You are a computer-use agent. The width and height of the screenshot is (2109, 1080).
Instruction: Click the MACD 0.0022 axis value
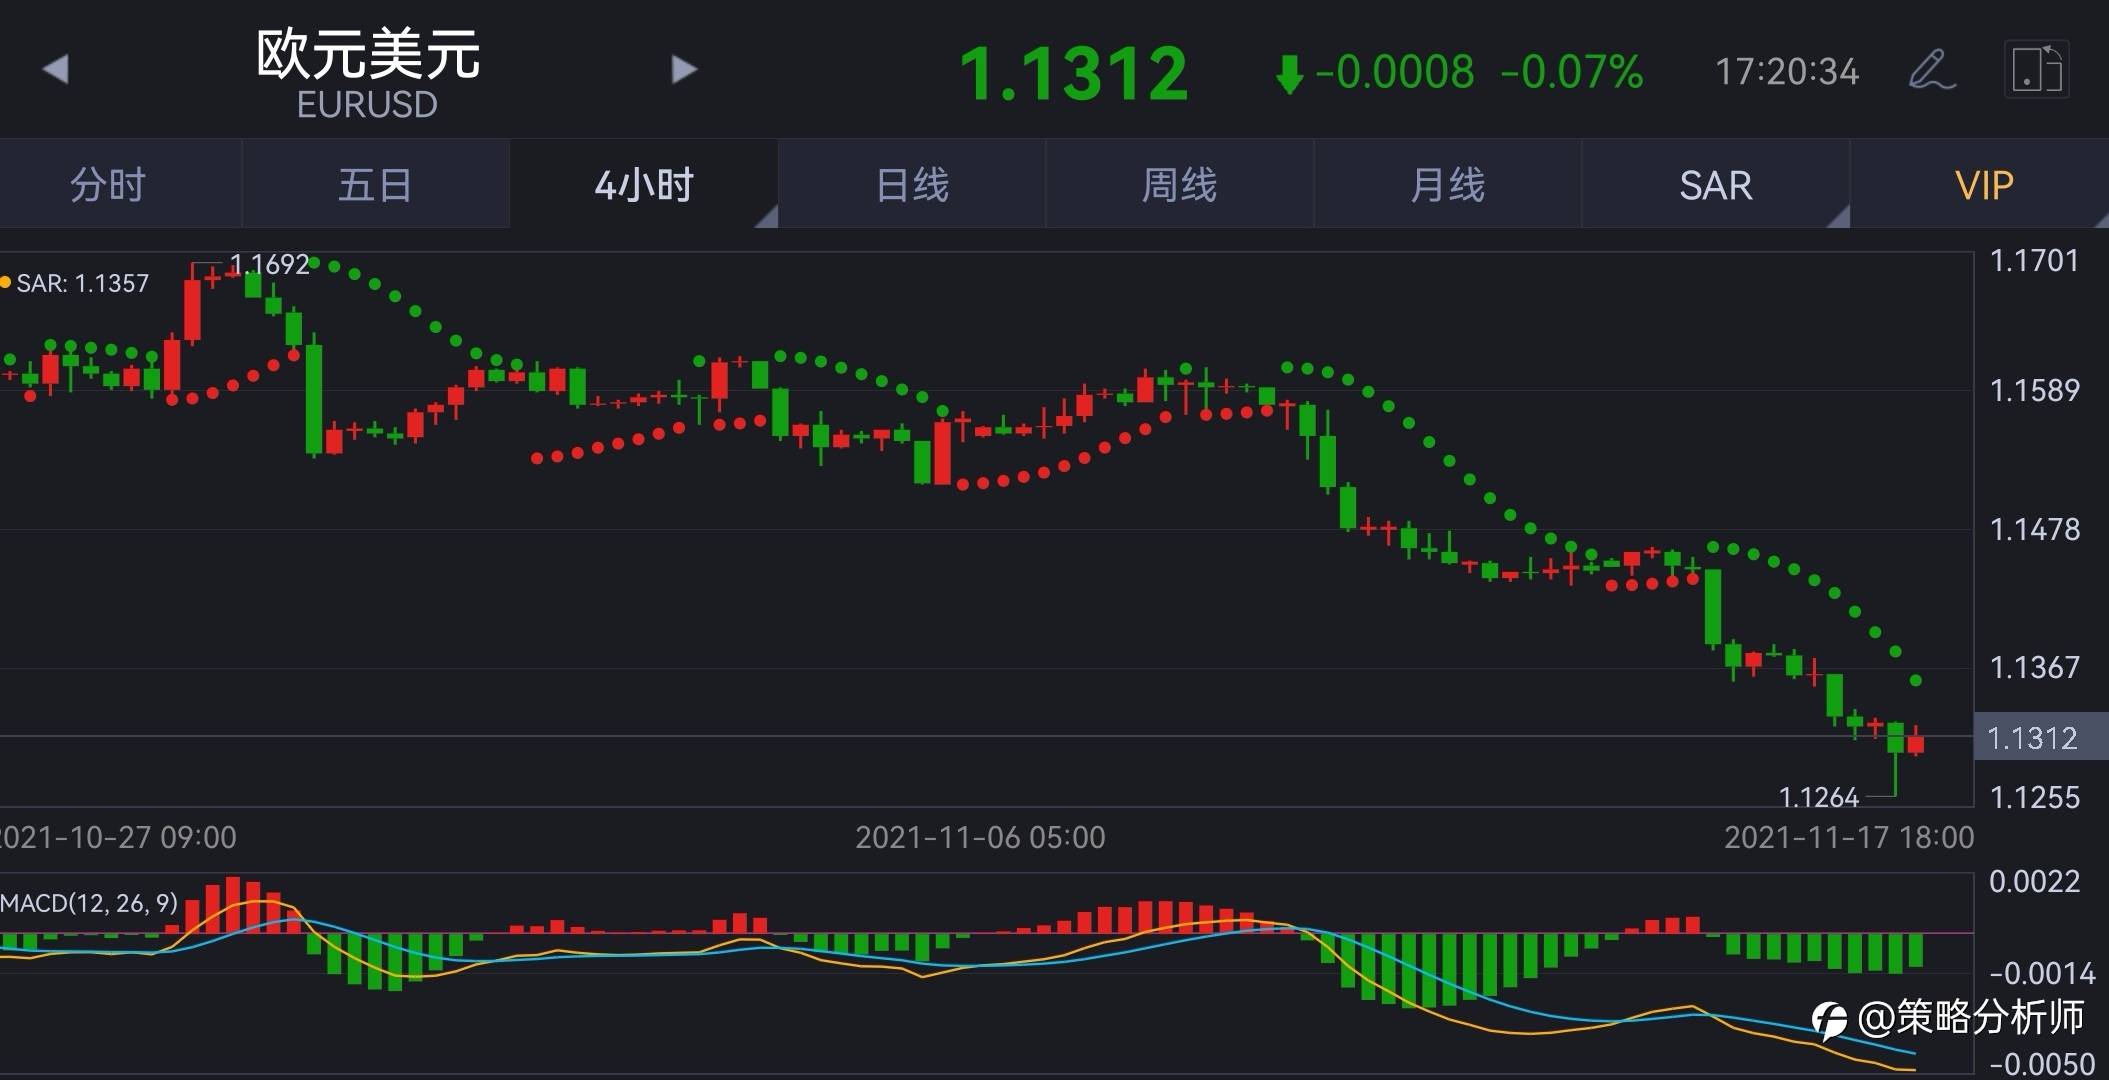click(x=2034, y=881)
